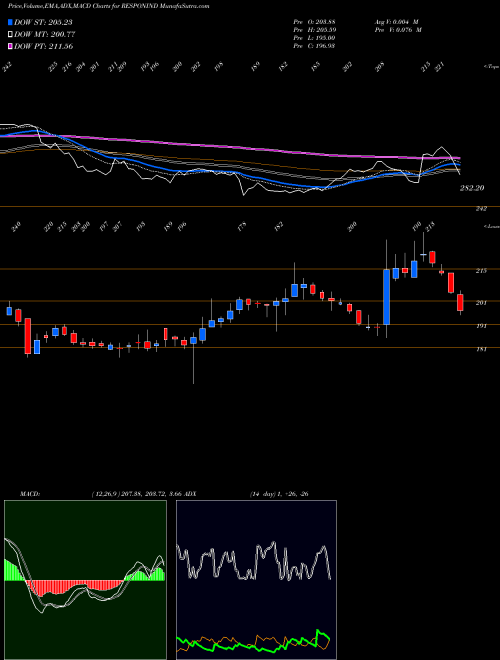Click the 181 price level label
The width and height of the screenshot is (500, 660).
[481, 349]
